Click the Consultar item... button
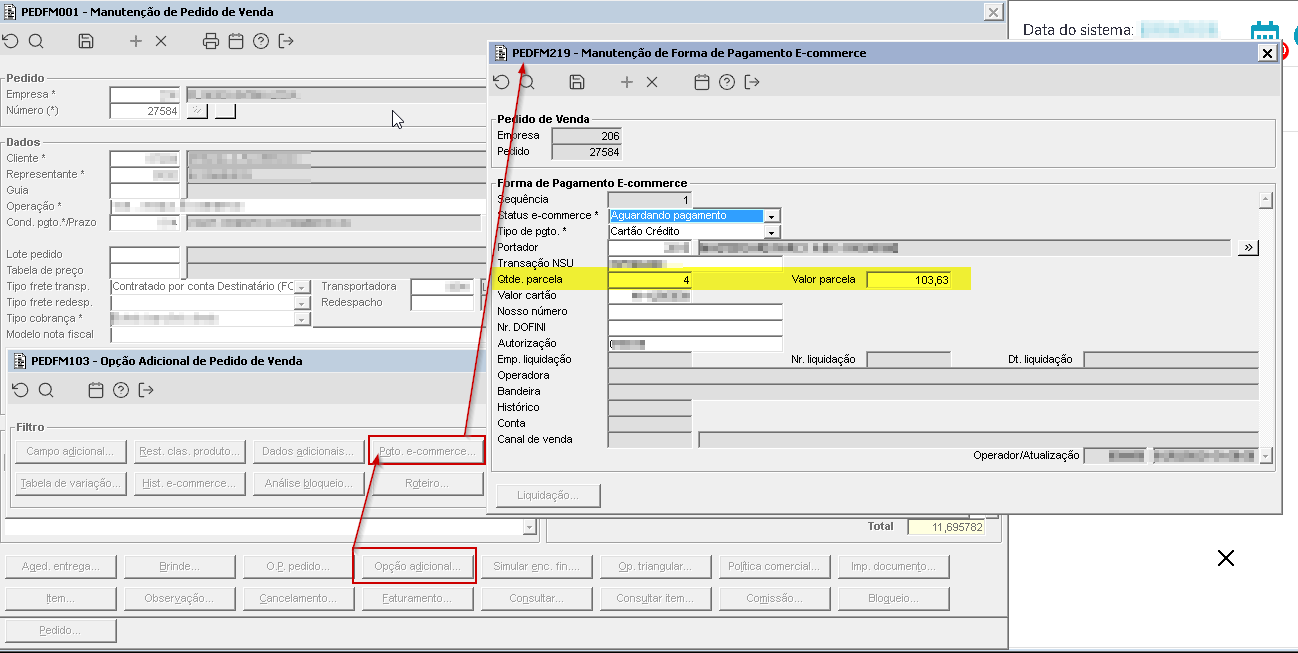 pos(655,598)
